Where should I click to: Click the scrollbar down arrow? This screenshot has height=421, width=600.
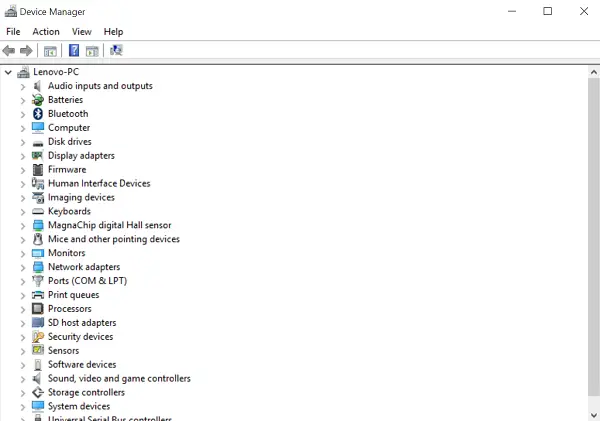pyautogui.click(x=593, y=415)
